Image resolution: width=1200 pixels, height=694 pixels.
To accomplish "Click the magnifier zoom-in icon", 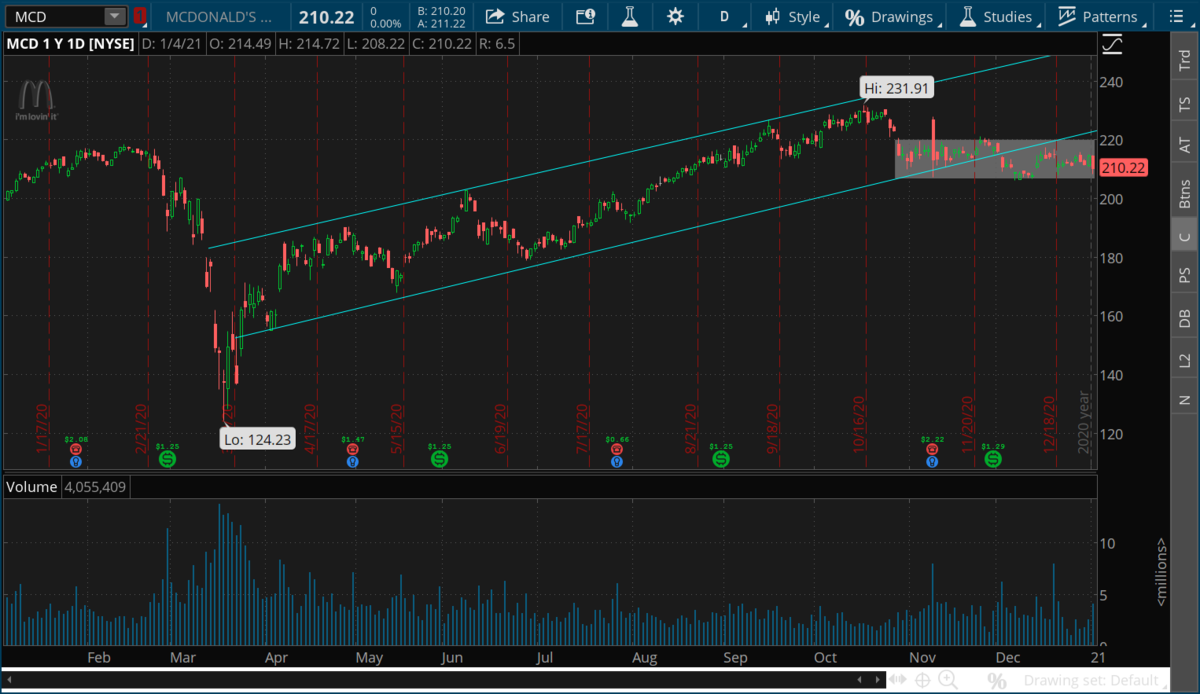I will point(947,681).
